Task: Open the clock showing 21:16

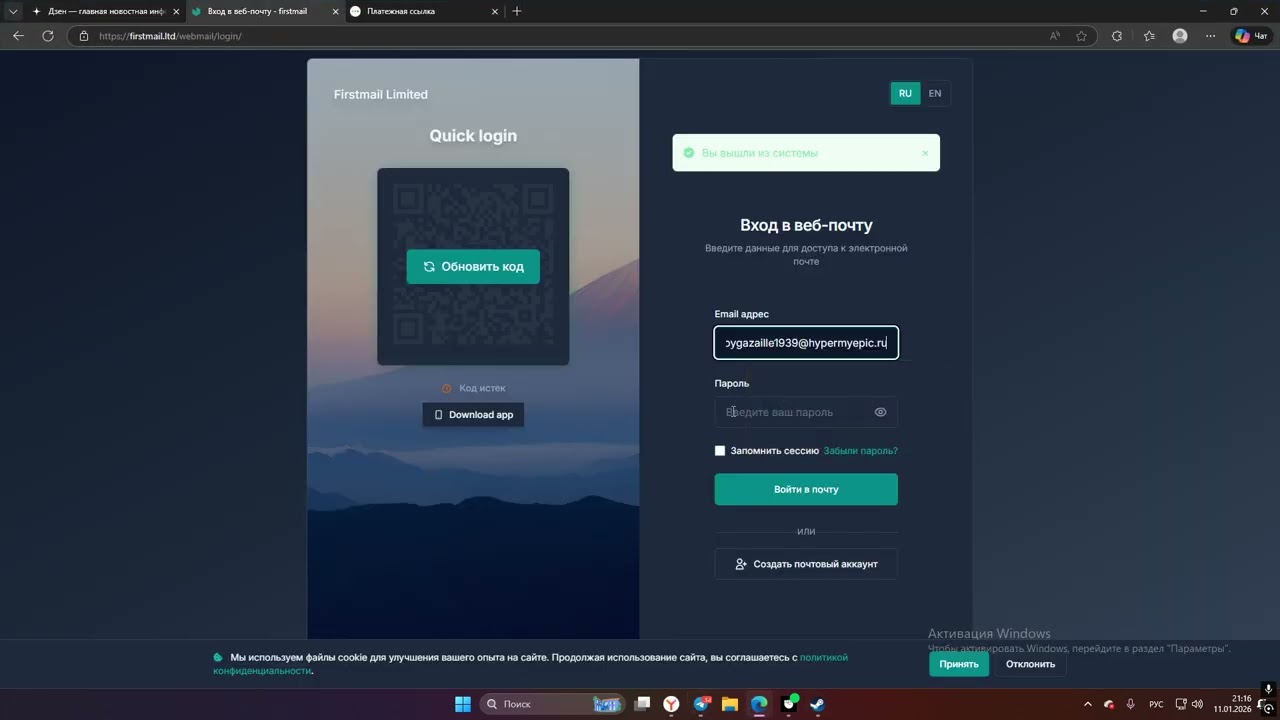Action: coord(1232,704)
